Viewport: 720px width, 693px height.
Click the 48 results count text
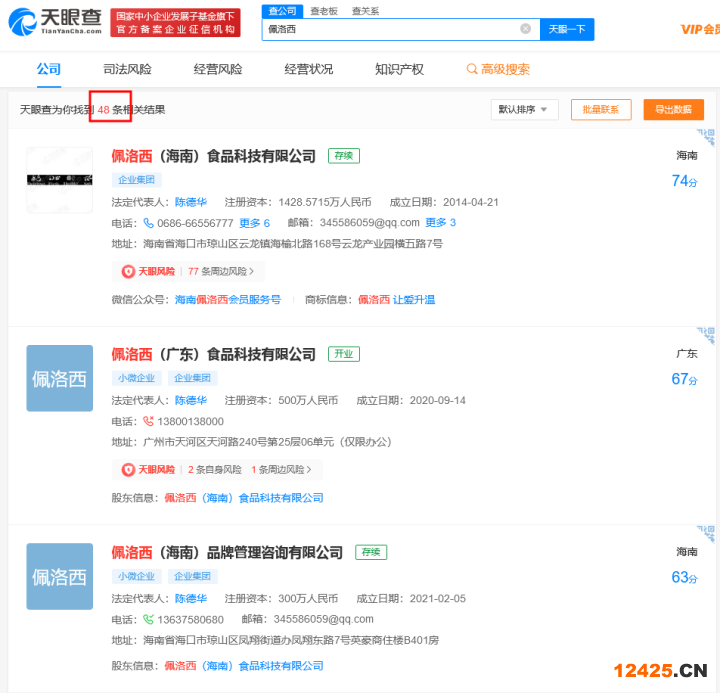point(103,110)
